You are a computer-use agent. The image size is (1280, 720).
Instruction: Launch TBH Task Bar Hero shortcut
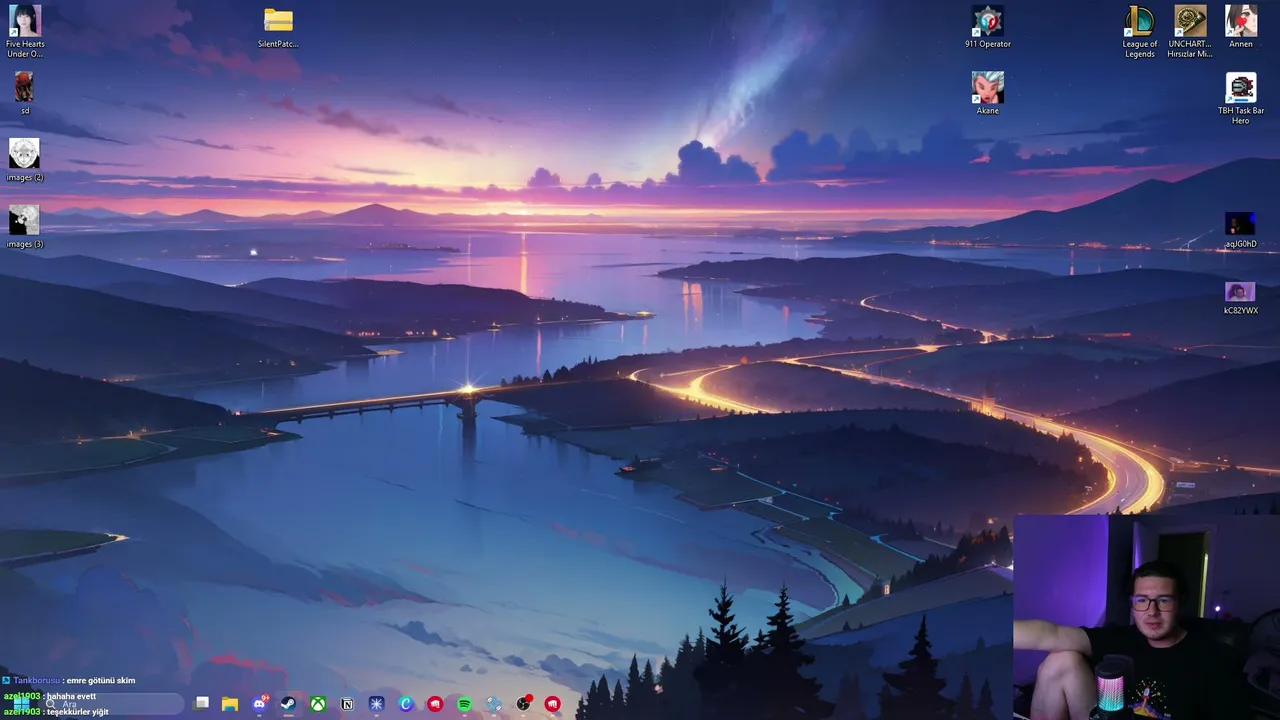[x=1241, y=98]
